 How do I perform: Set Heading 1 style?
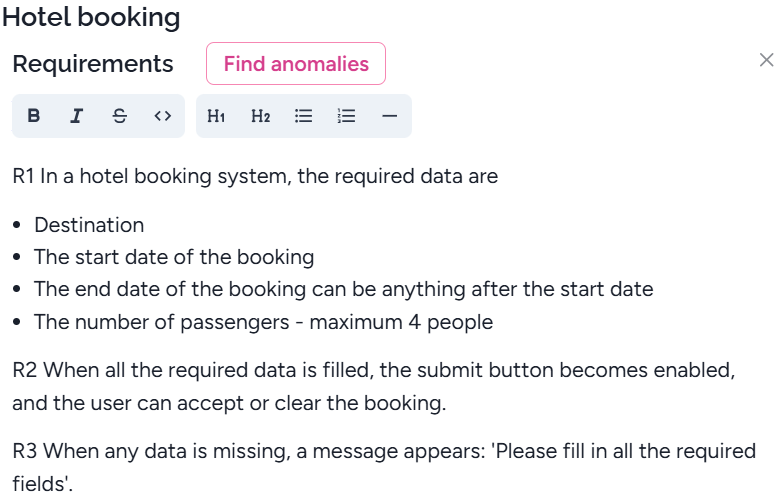(216, 116)
